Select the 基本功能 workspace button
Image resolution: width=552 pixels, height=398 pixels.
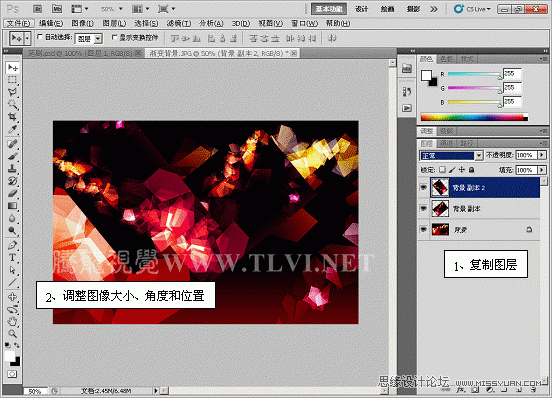329,9
